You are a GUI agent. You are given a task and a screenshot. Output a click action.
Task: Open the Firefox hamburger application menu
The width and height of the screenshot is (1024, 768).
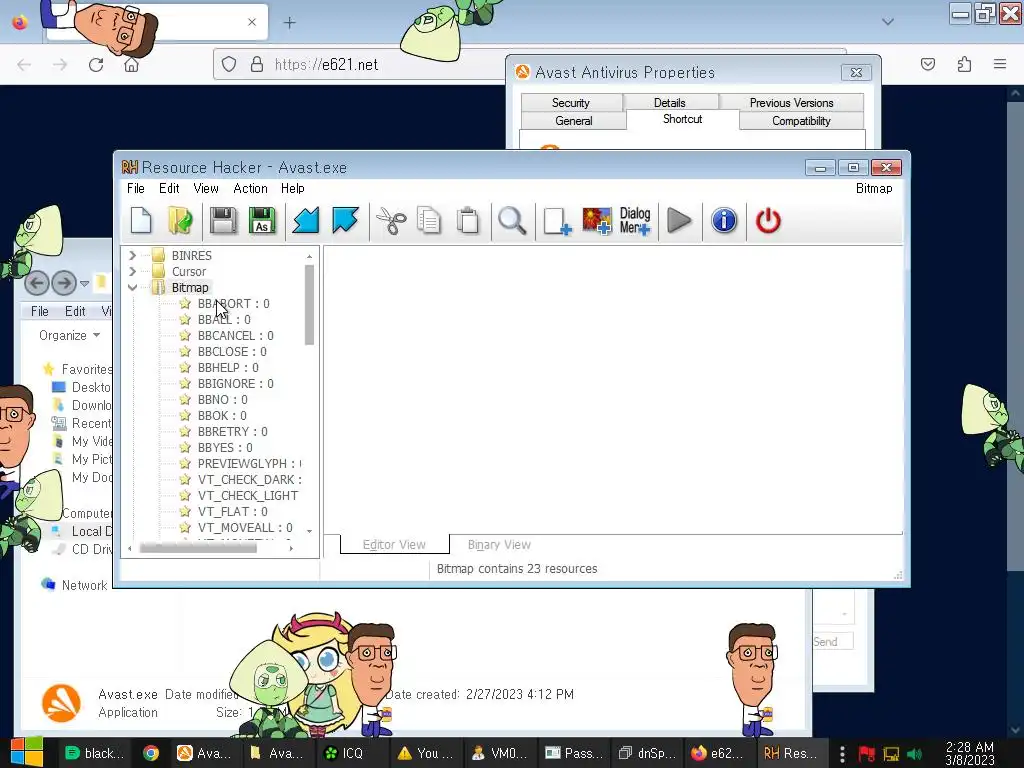point(1000,64)
